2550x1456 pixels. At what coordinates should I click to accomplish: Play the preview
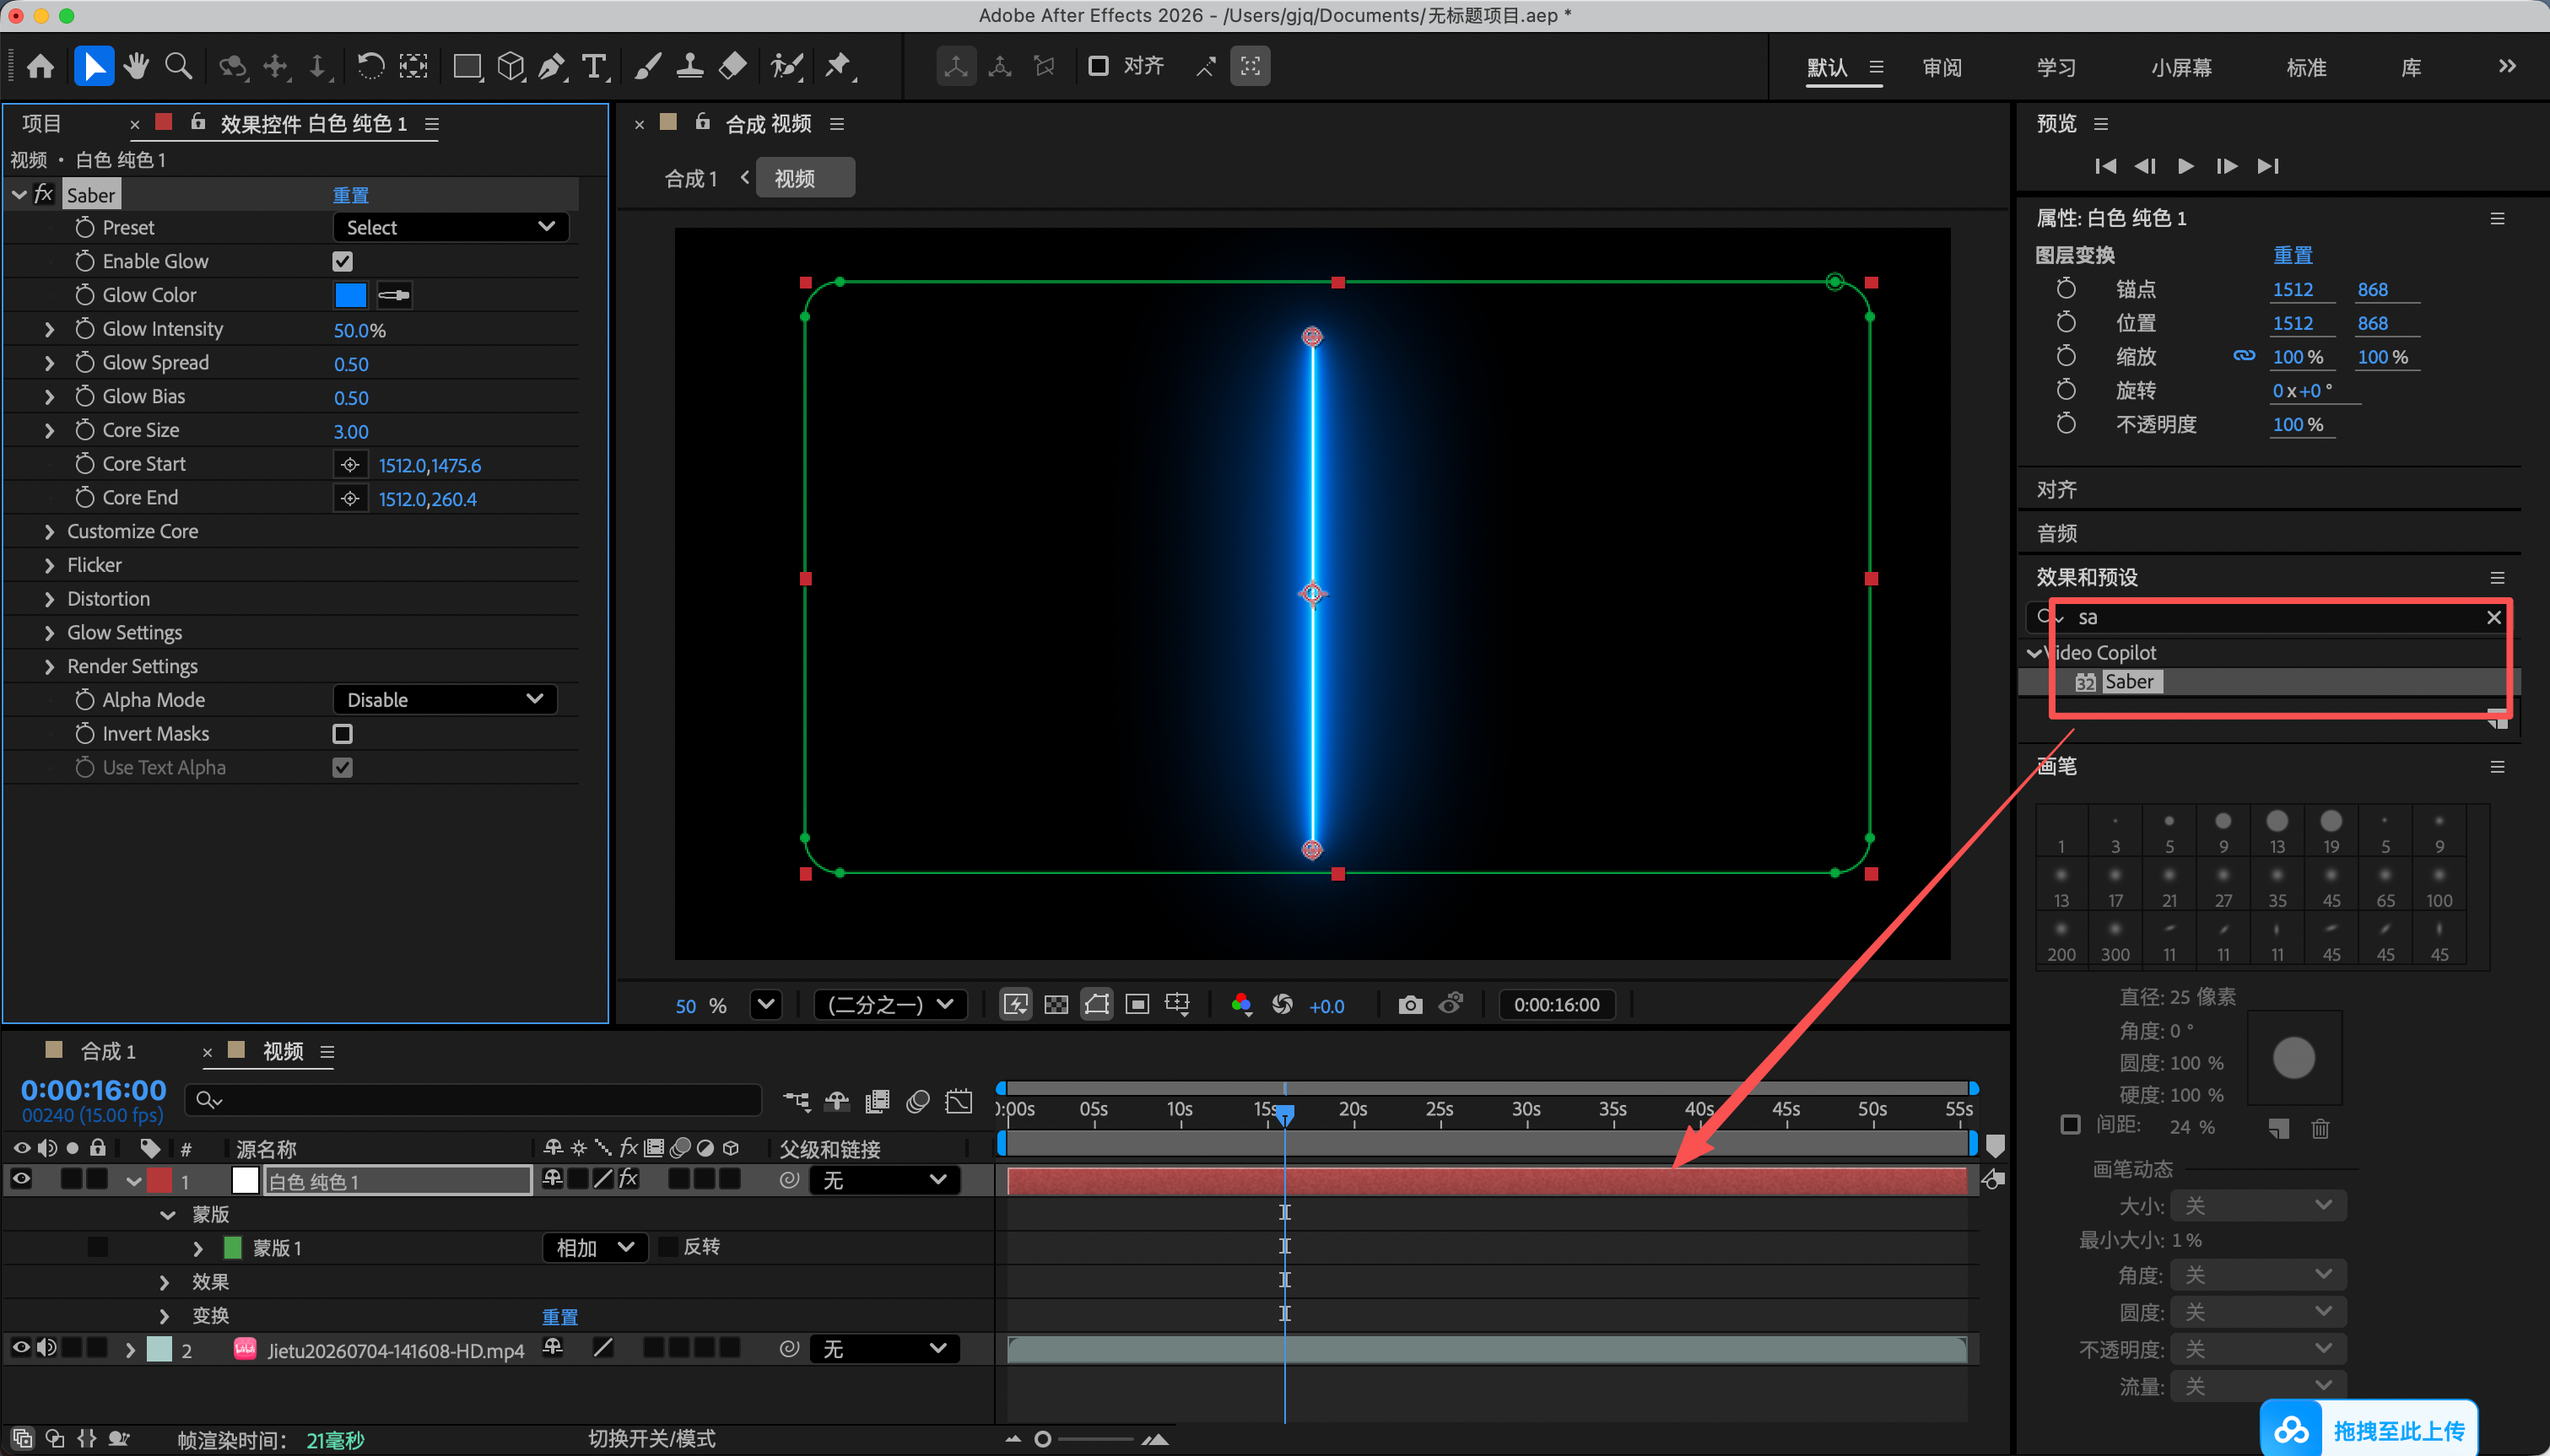[x=2186, y=166]
